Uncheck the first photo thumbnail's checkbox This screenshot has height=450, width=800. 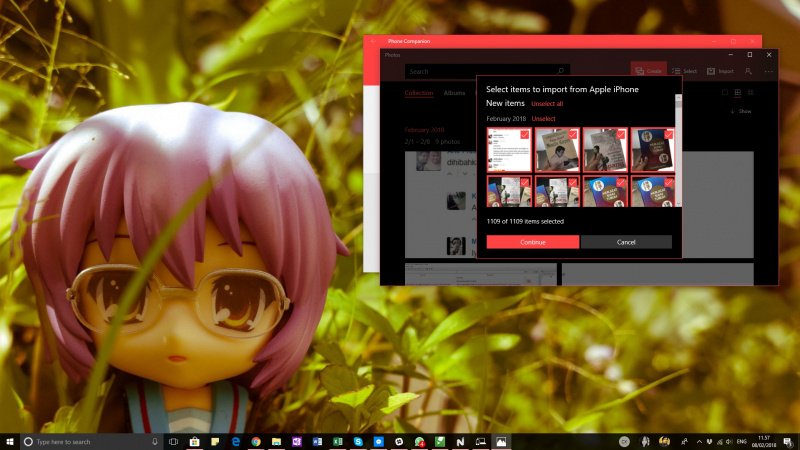(x=525, y=134)
